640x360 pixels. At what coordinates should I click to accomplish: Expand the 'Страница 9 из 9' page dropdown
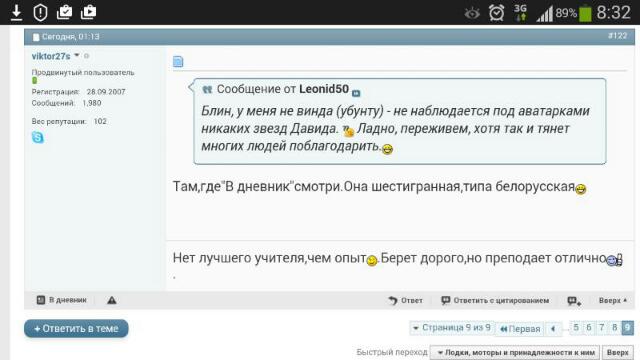pyautogui.click(x=452, y=328)
